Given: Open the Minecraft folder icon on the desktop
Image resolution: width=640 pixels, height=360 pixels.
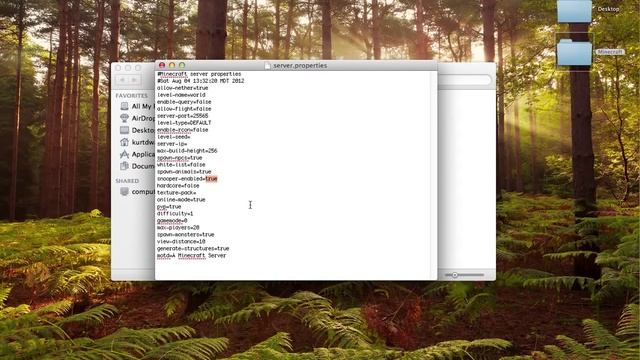Looking at the screenshot, I should point(574,52).
